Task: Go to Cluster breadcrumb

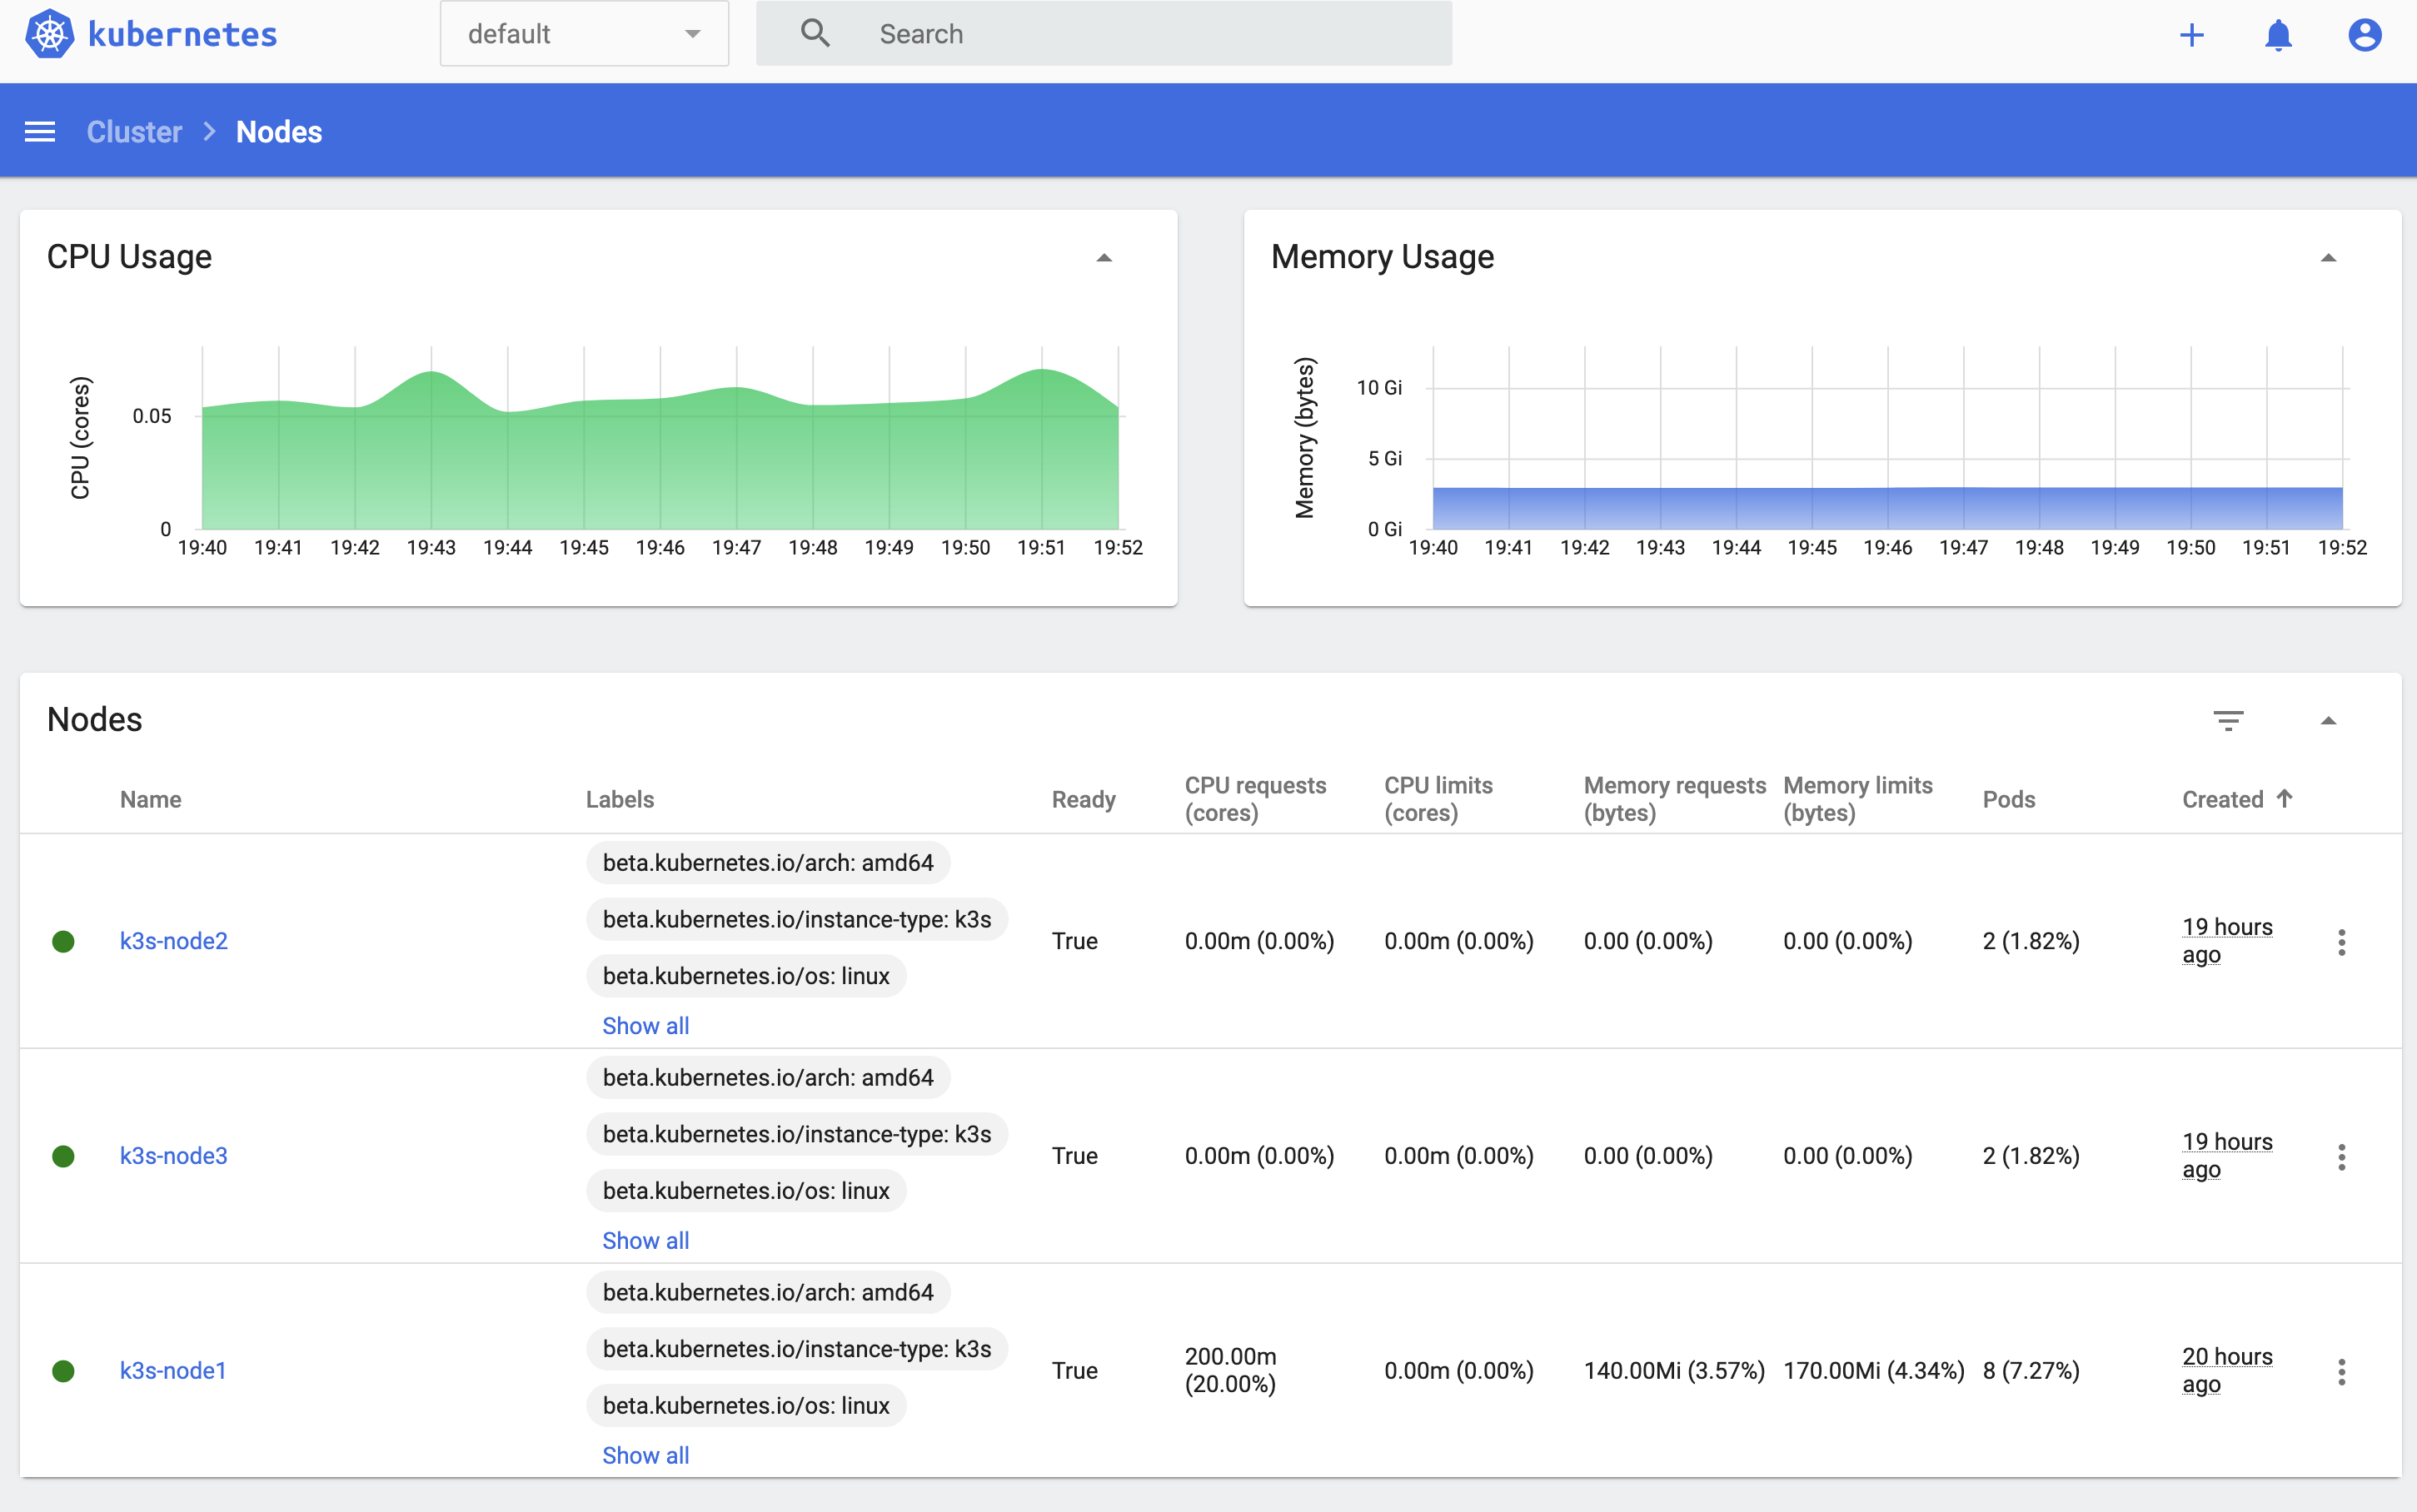Action: [134, 132]
